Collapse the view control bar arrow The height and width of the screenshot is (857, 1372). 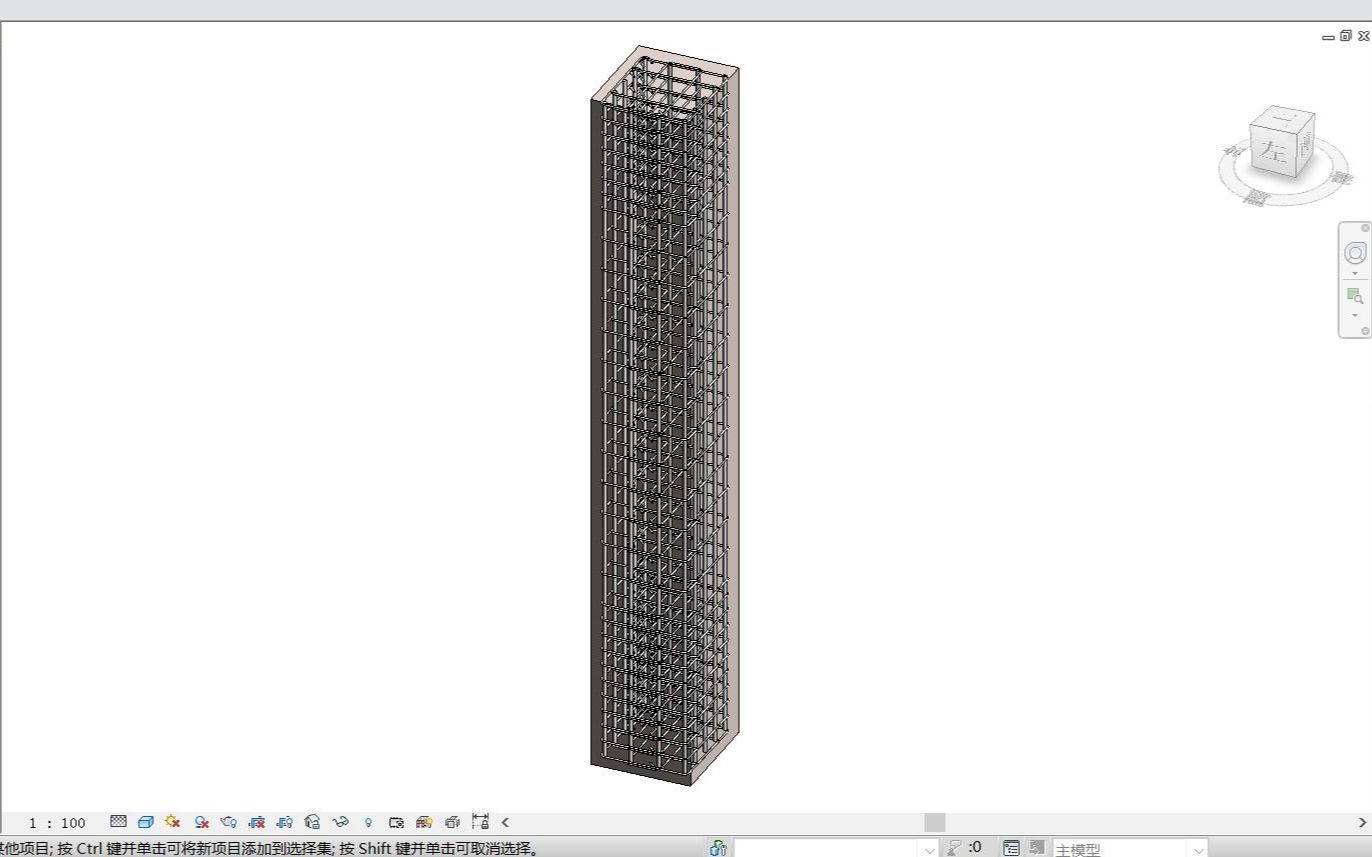(505, 822)
